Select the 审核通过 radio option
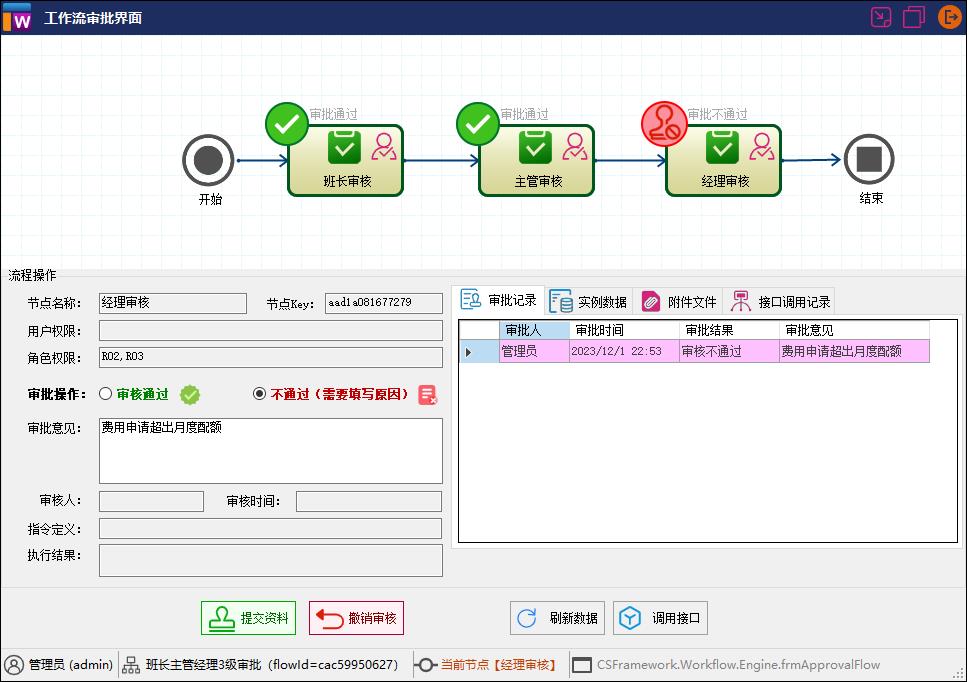 [106, 394]
